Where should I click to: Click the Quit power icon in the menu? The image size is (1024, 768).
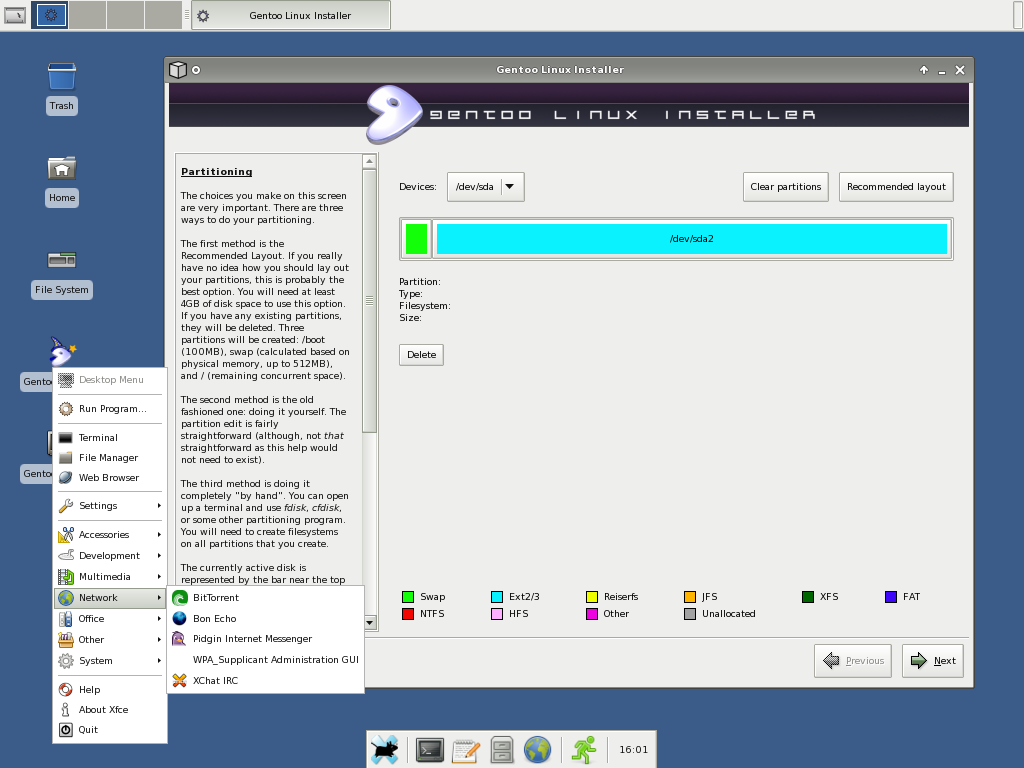(66, 730)
